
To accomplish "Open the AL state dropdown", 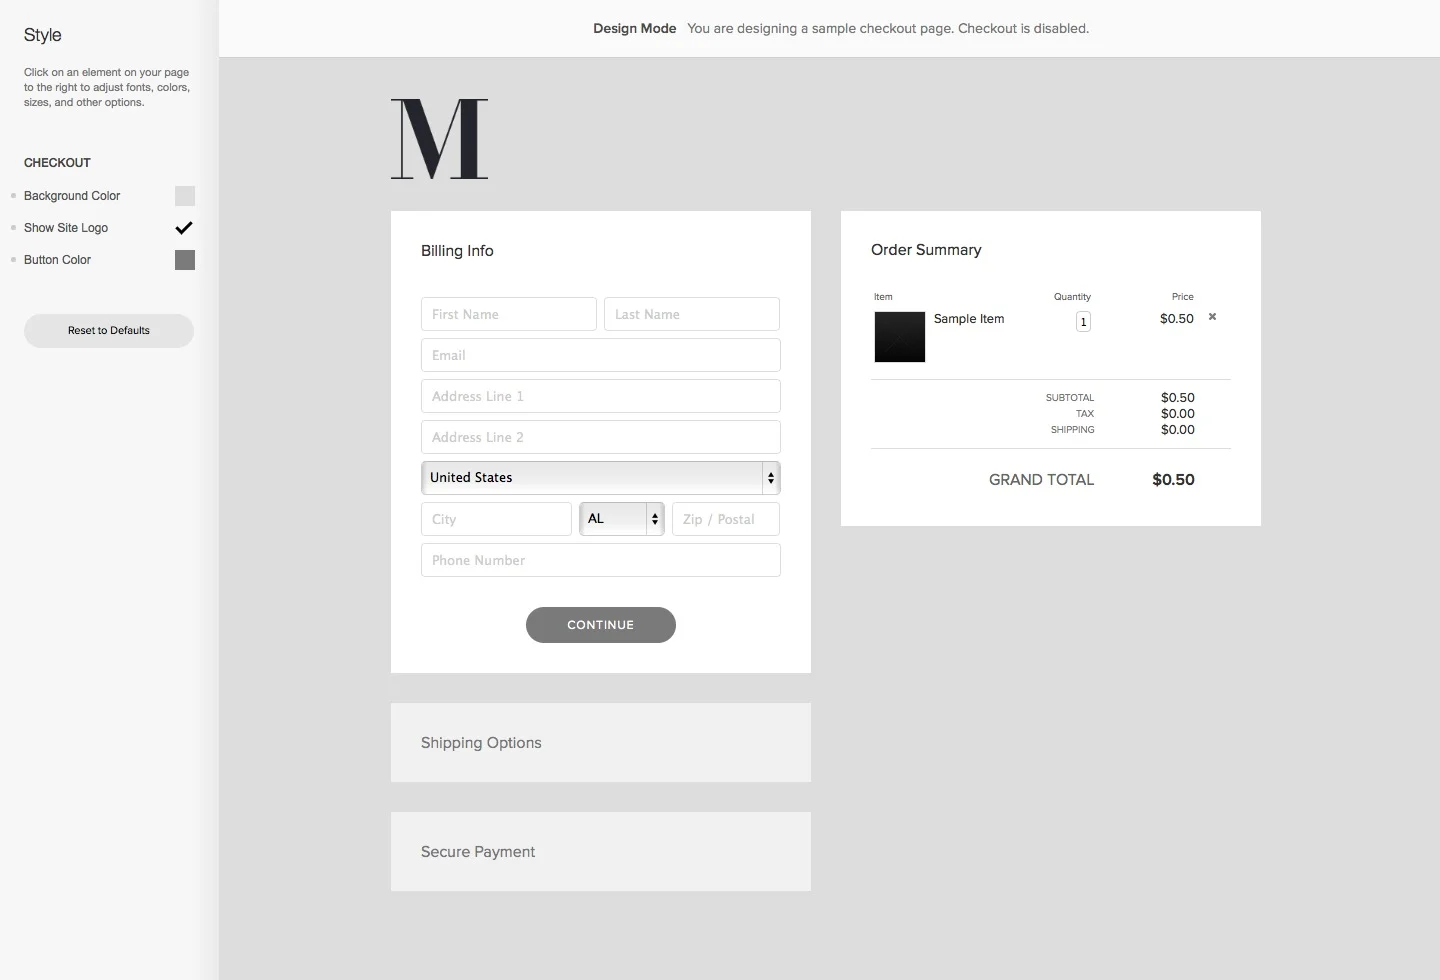I will click(612, 519).
